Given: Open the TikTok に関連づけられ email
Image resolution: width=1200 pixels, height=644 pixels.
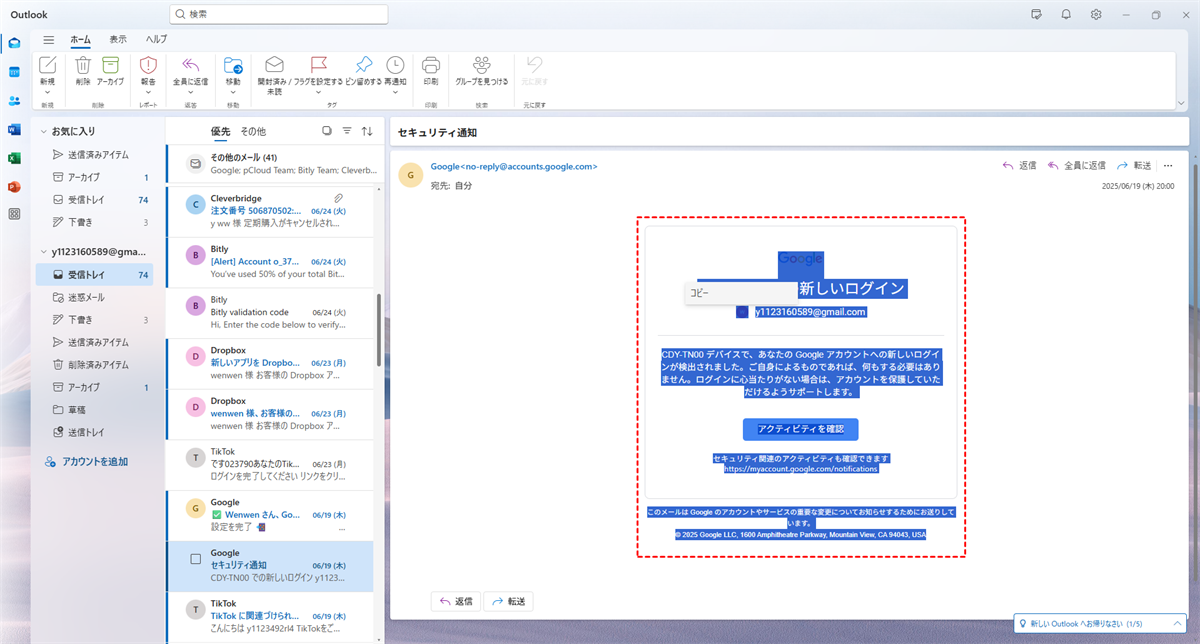Looking at the screenshot, I should [x=272, y=617].
